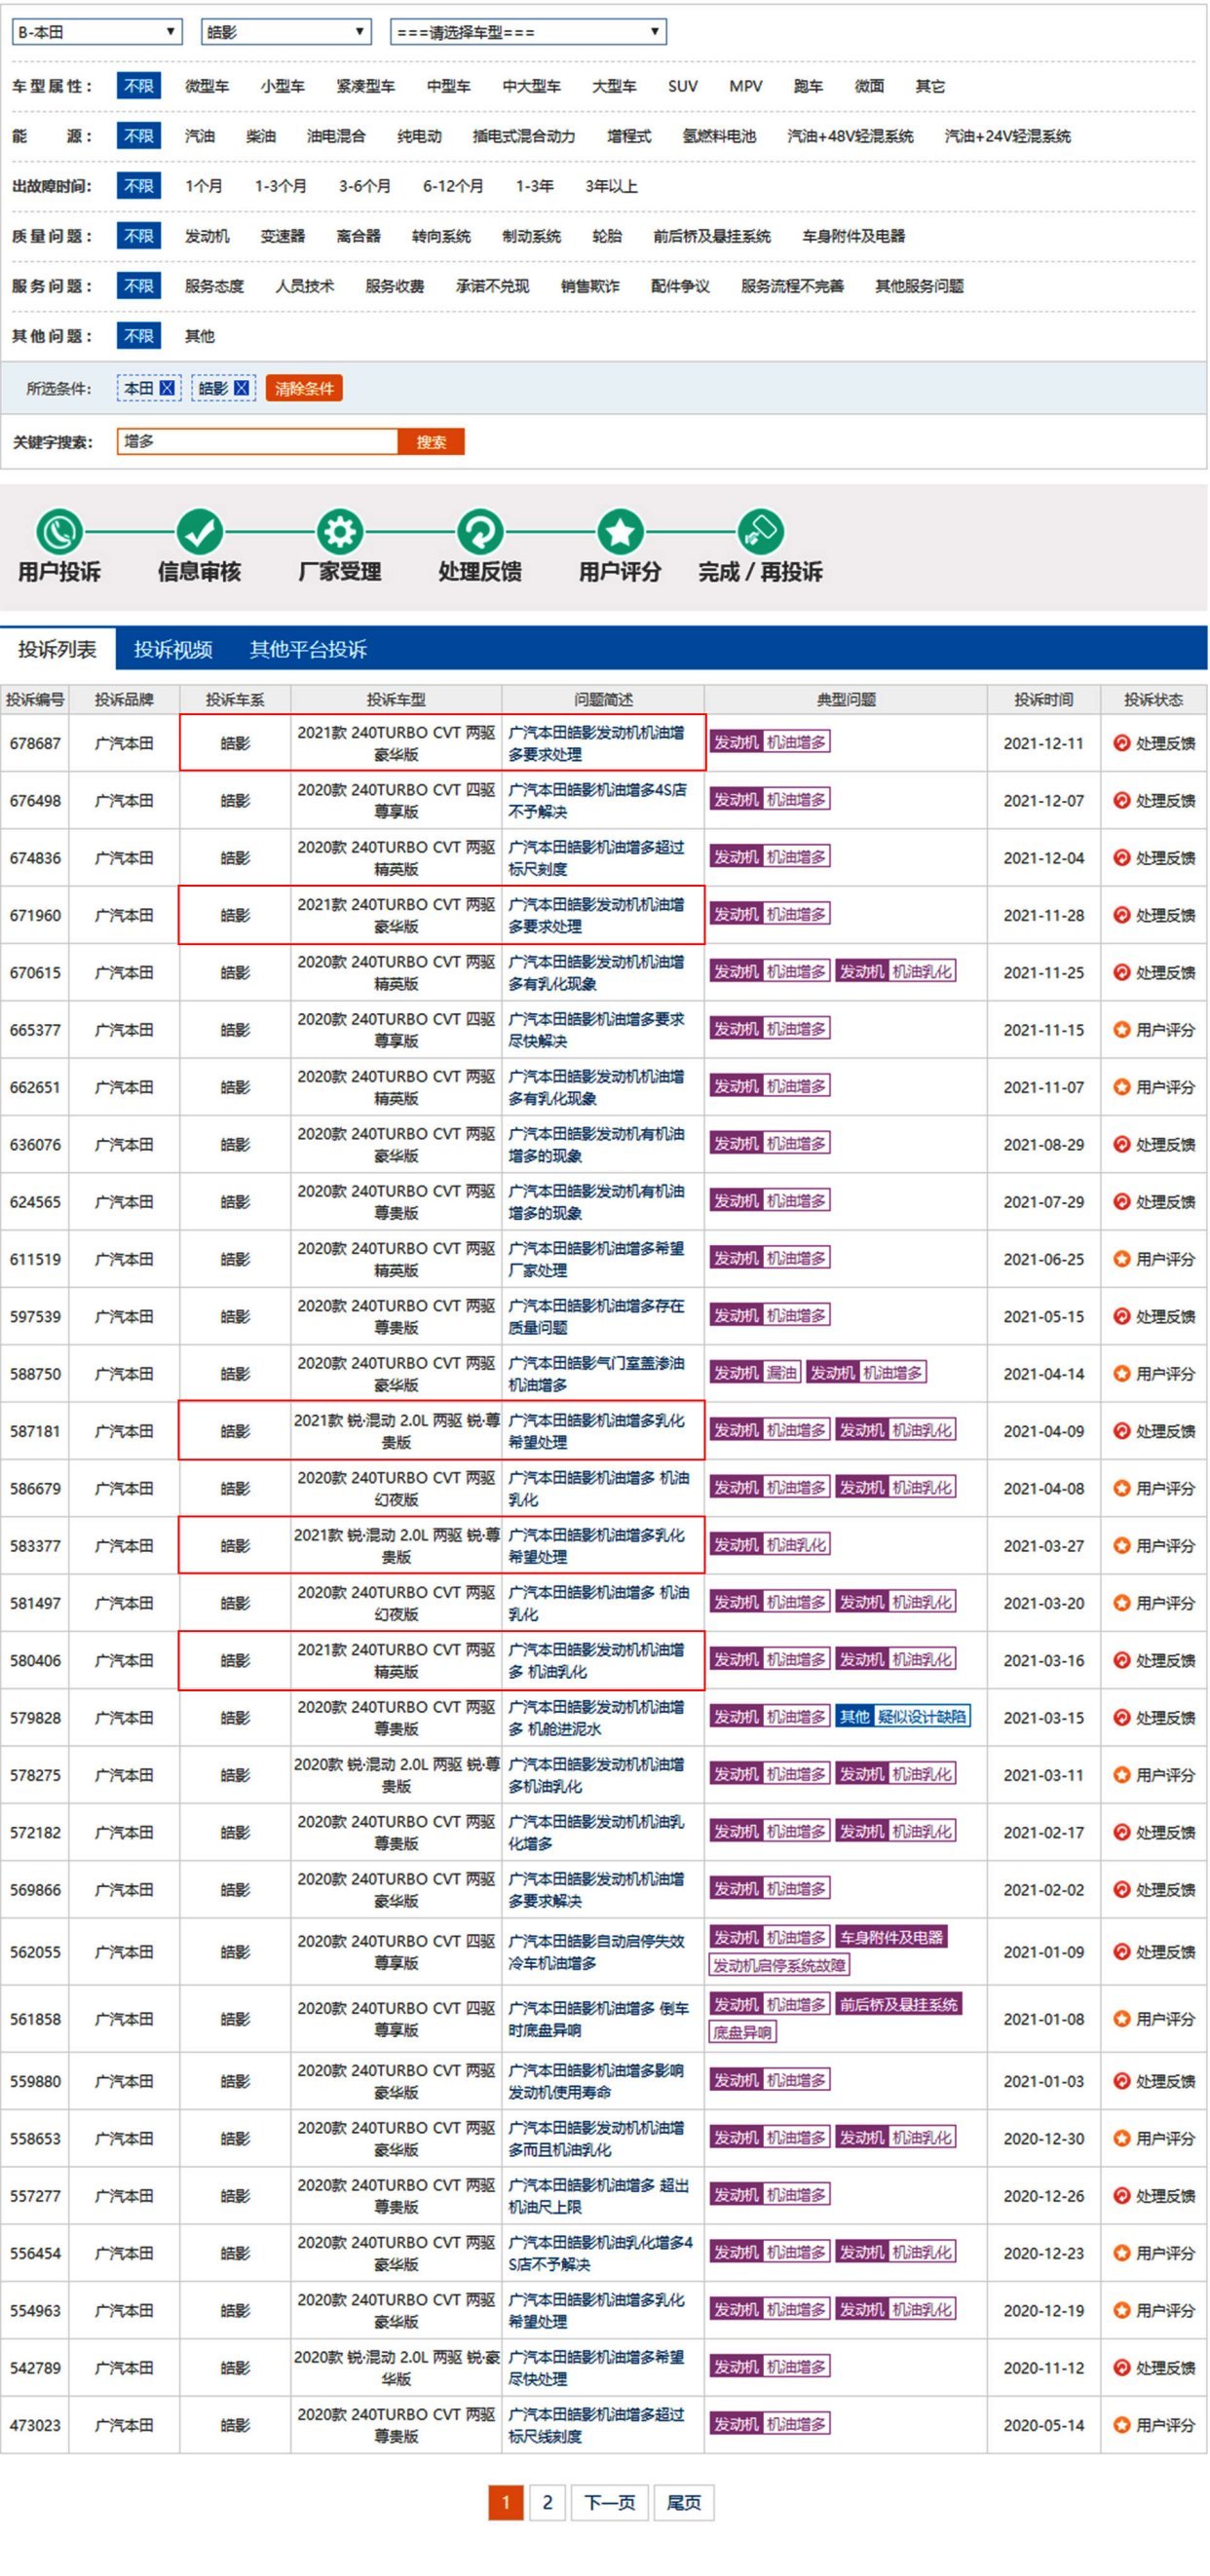Select 插电式混合动力 energy filter
This screenshot has height=2576, width=1210.
[523, 136]
